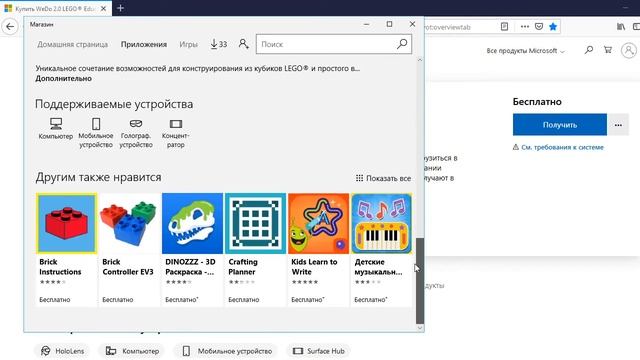Click Показать все link
Screen dimensions: 640x360
click(383, 178)
